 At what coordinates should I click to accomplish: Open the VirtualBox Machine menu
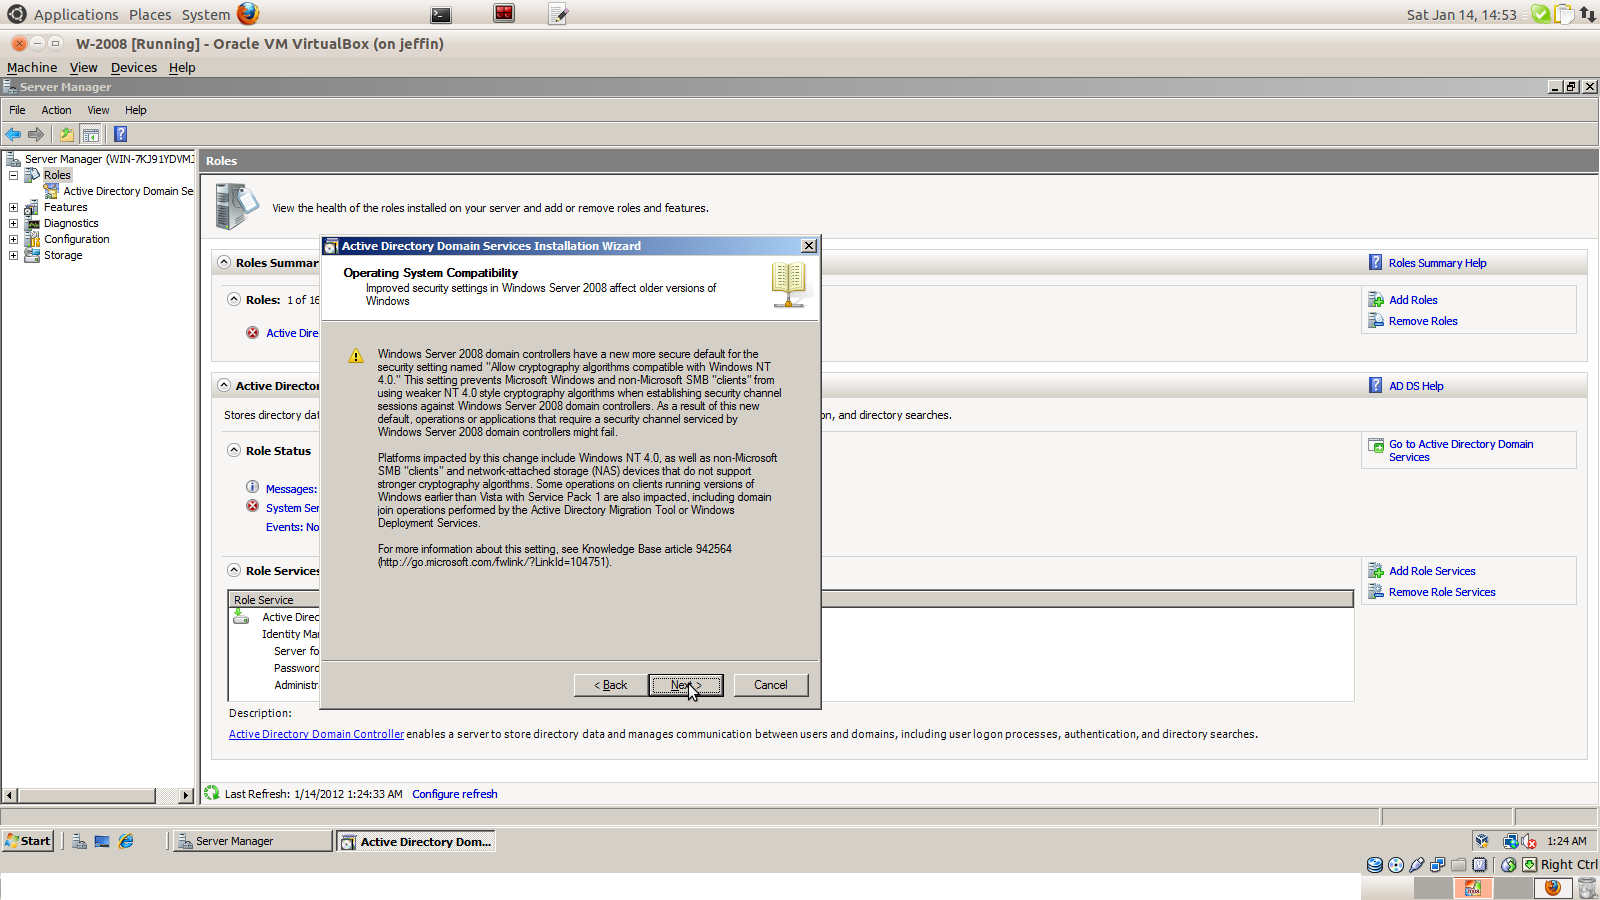coord(32,68)
